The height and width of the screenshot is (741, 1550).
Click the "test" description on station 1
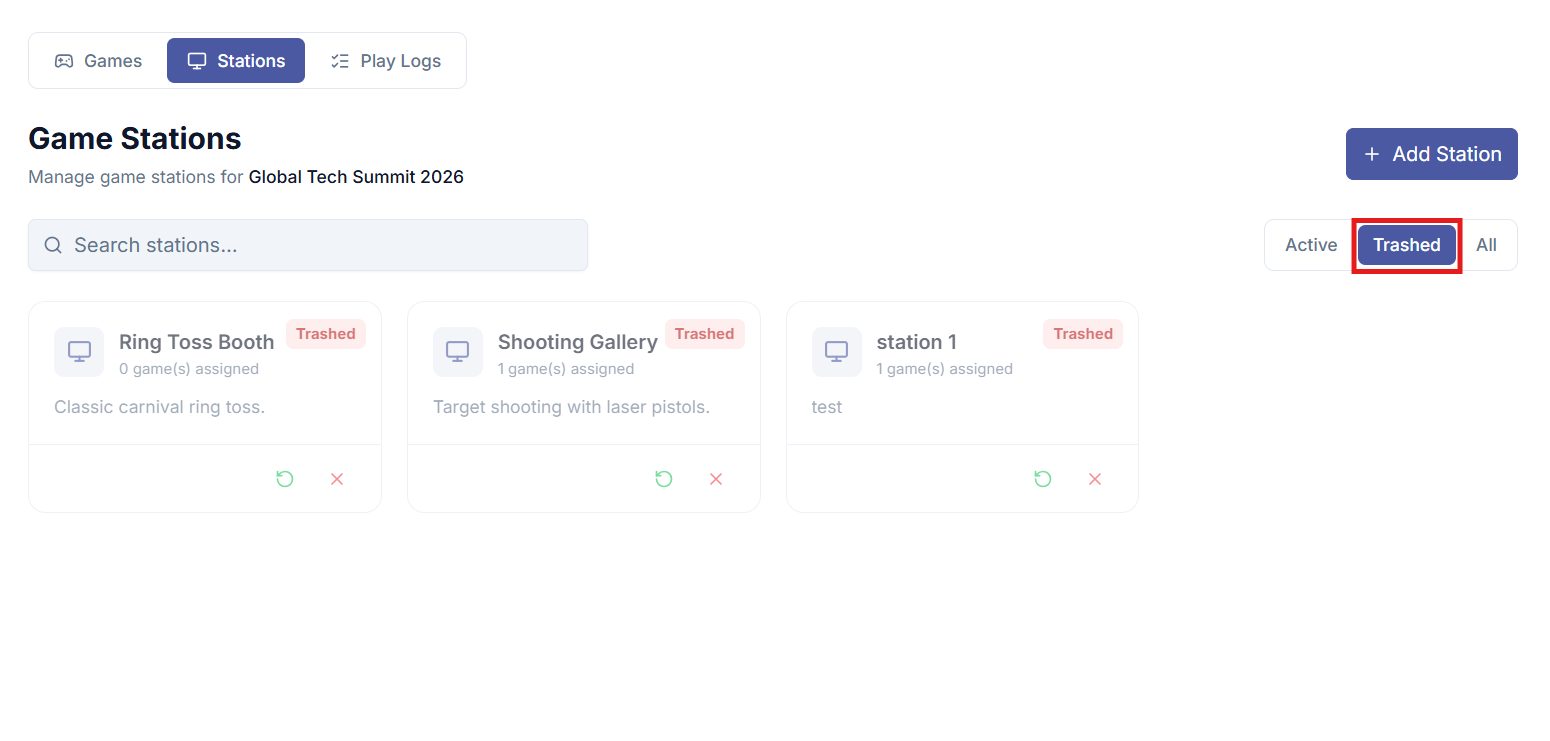[x=827, y=407]
